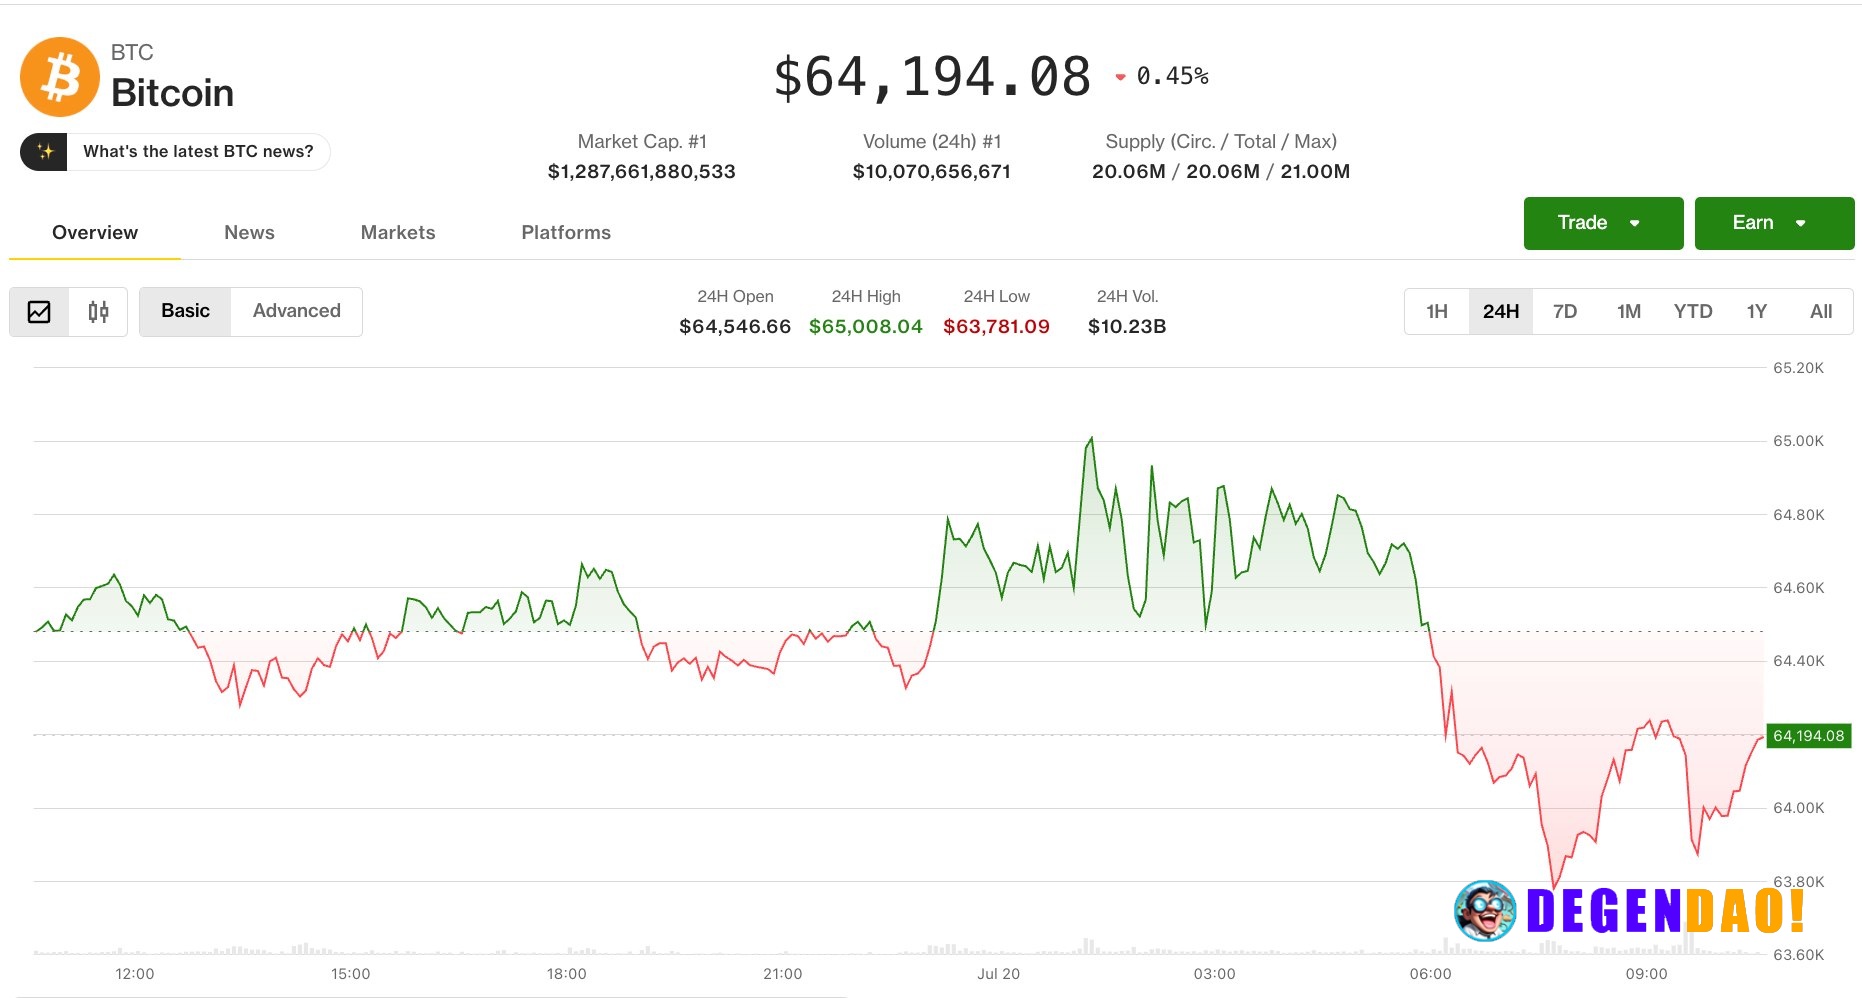Viewport: 1862px width, 998px height.
Task: Select Advanced chart mode
Action: click(x=297, y=311)
